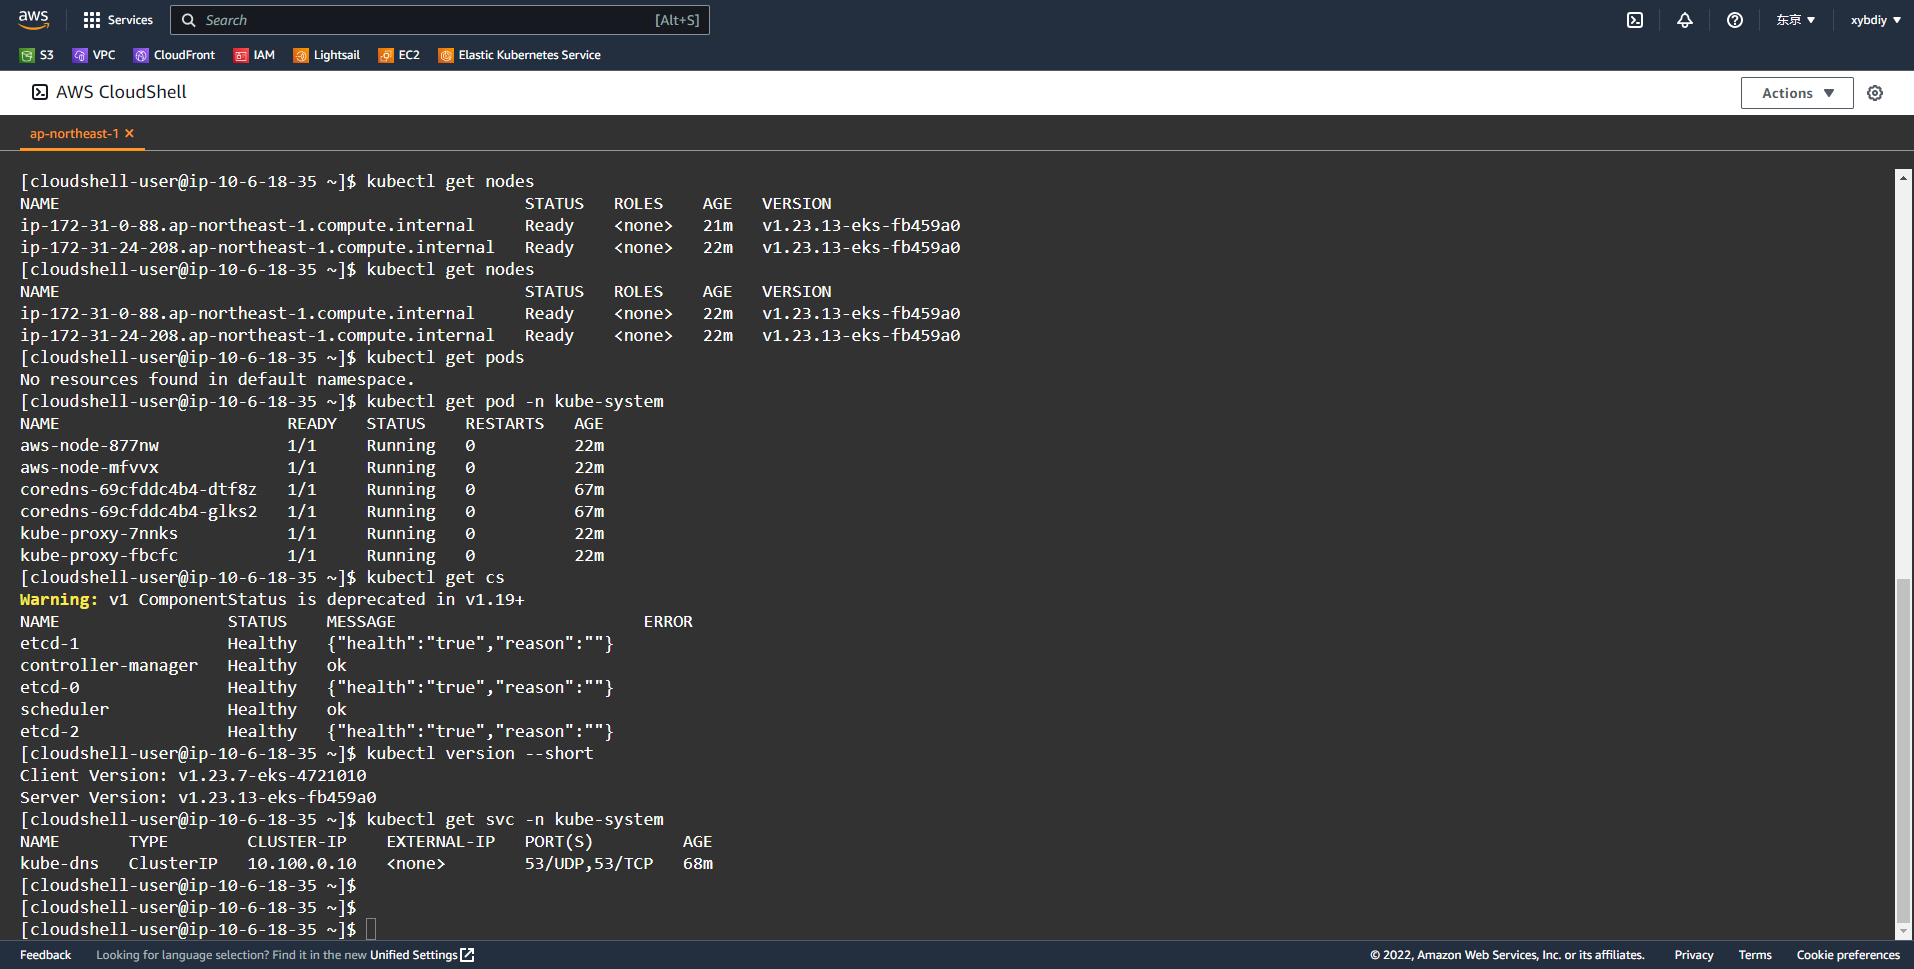This screenshot has width=1914, height=969.
Task: Expand the Actions dropdown button
Action: coord(1797,93)
